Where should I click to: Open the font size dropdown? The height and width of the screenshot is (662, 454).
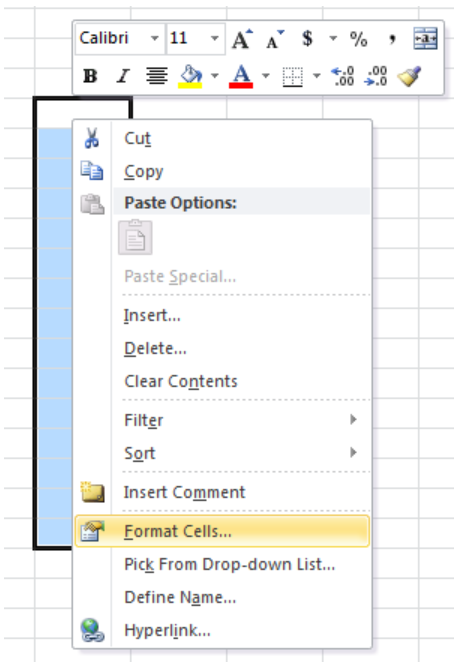[215, 39]
